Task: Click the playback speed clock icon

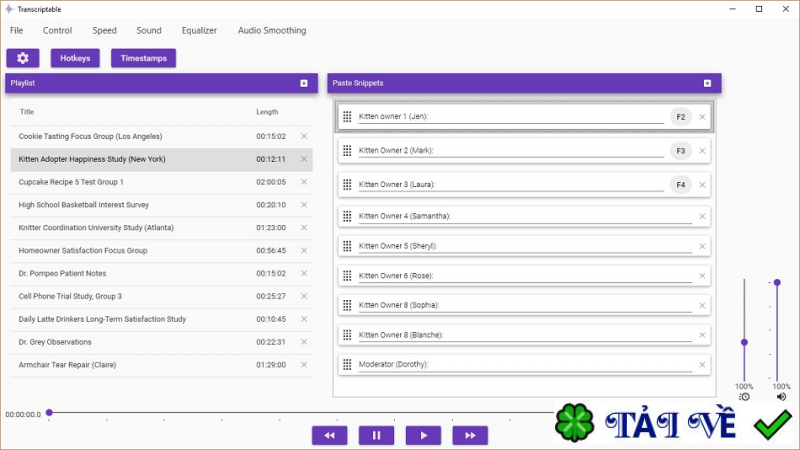Action: point(744,396)
